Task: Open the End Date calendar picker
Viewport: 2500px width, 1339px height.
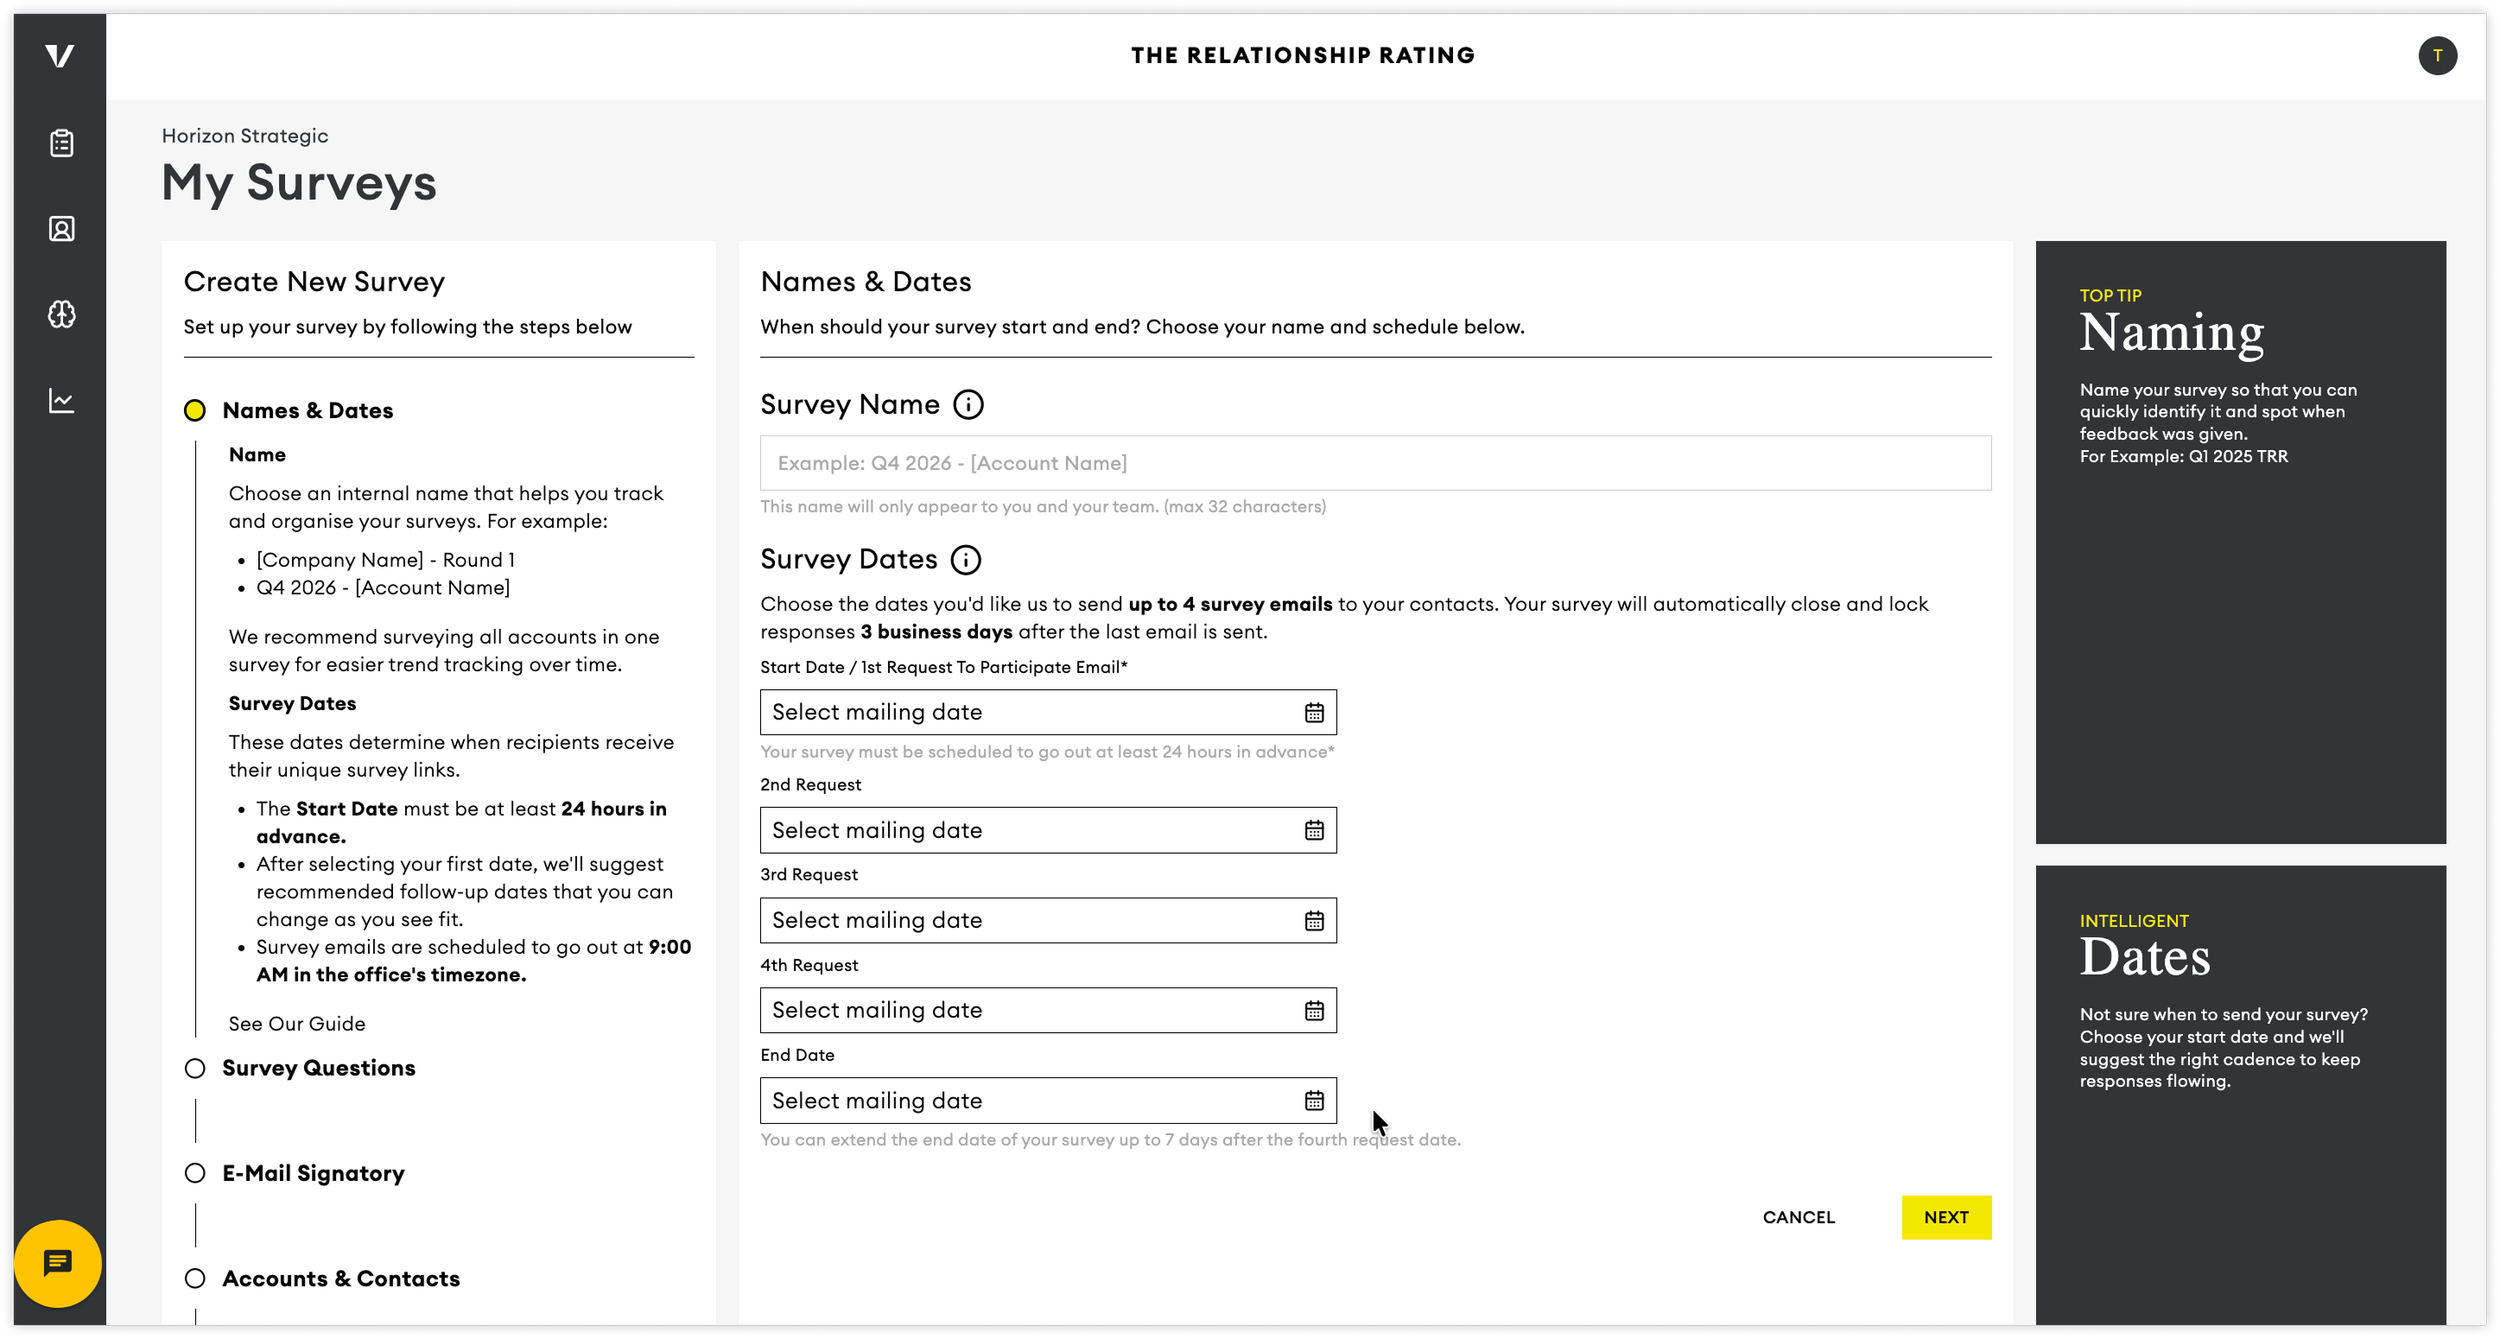Action: (x=1314, y=1100)
